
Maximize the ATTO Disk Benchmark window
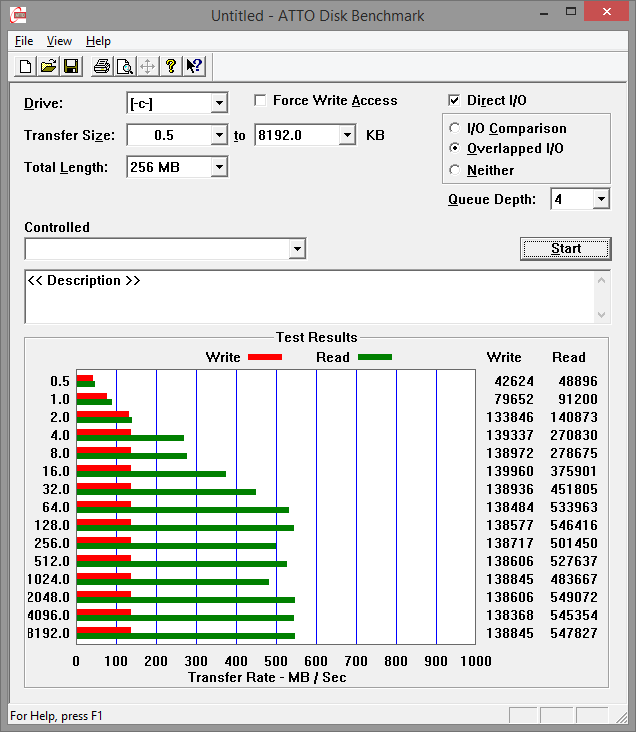click(571, 12)
